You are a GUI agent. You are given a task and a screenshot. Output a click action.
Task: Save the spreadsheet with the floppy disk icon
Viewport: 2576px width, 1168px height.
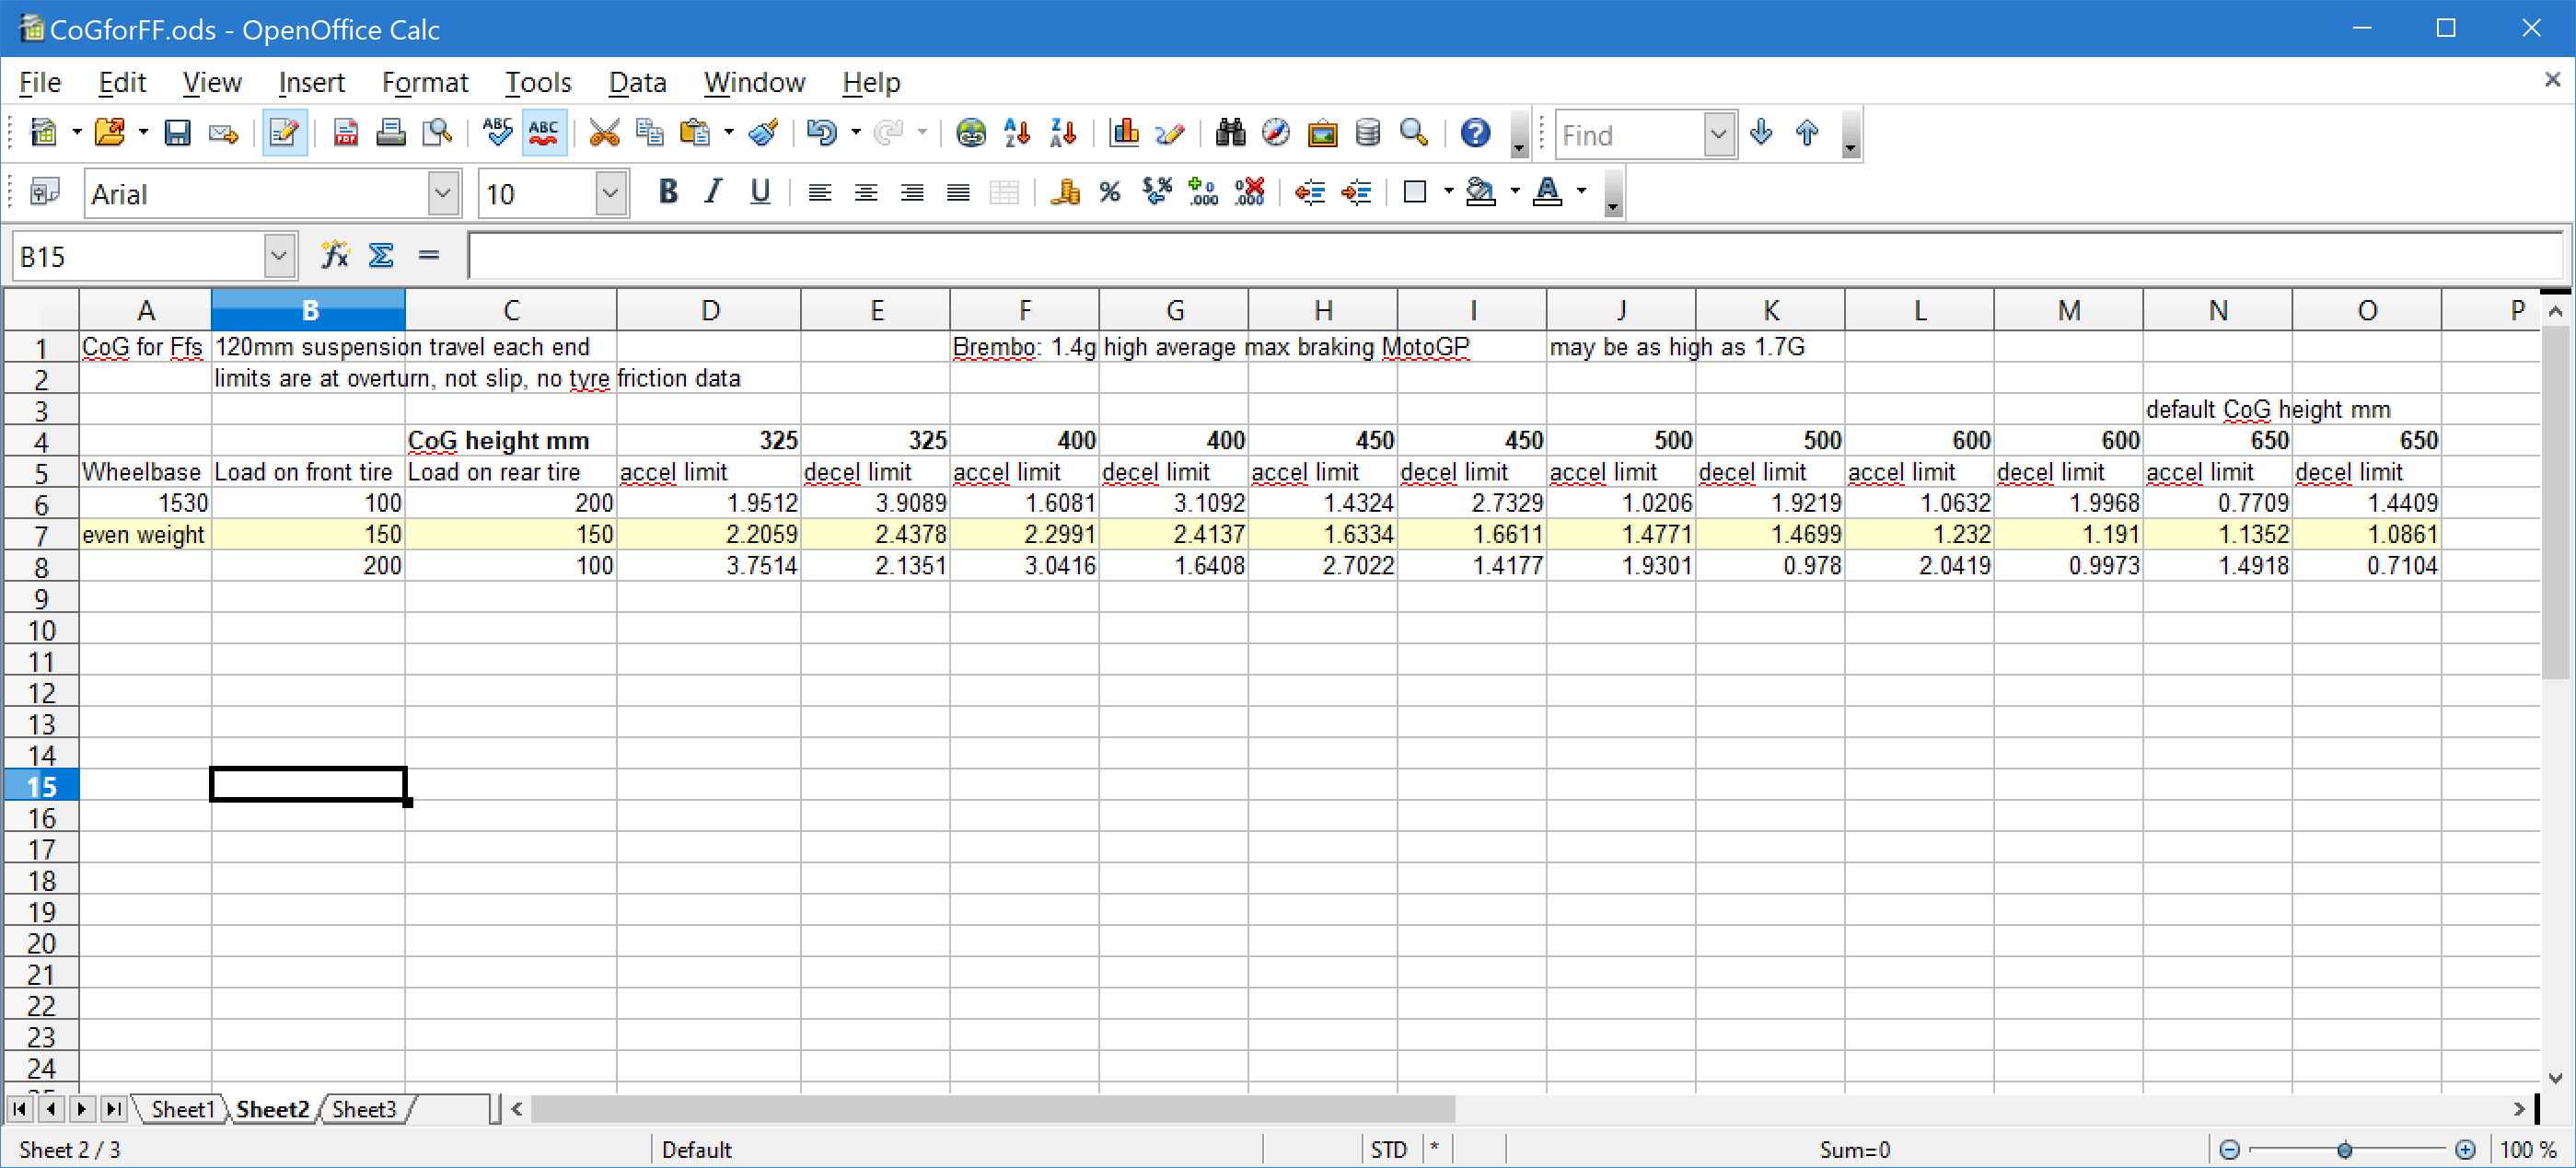click(177, 133)
